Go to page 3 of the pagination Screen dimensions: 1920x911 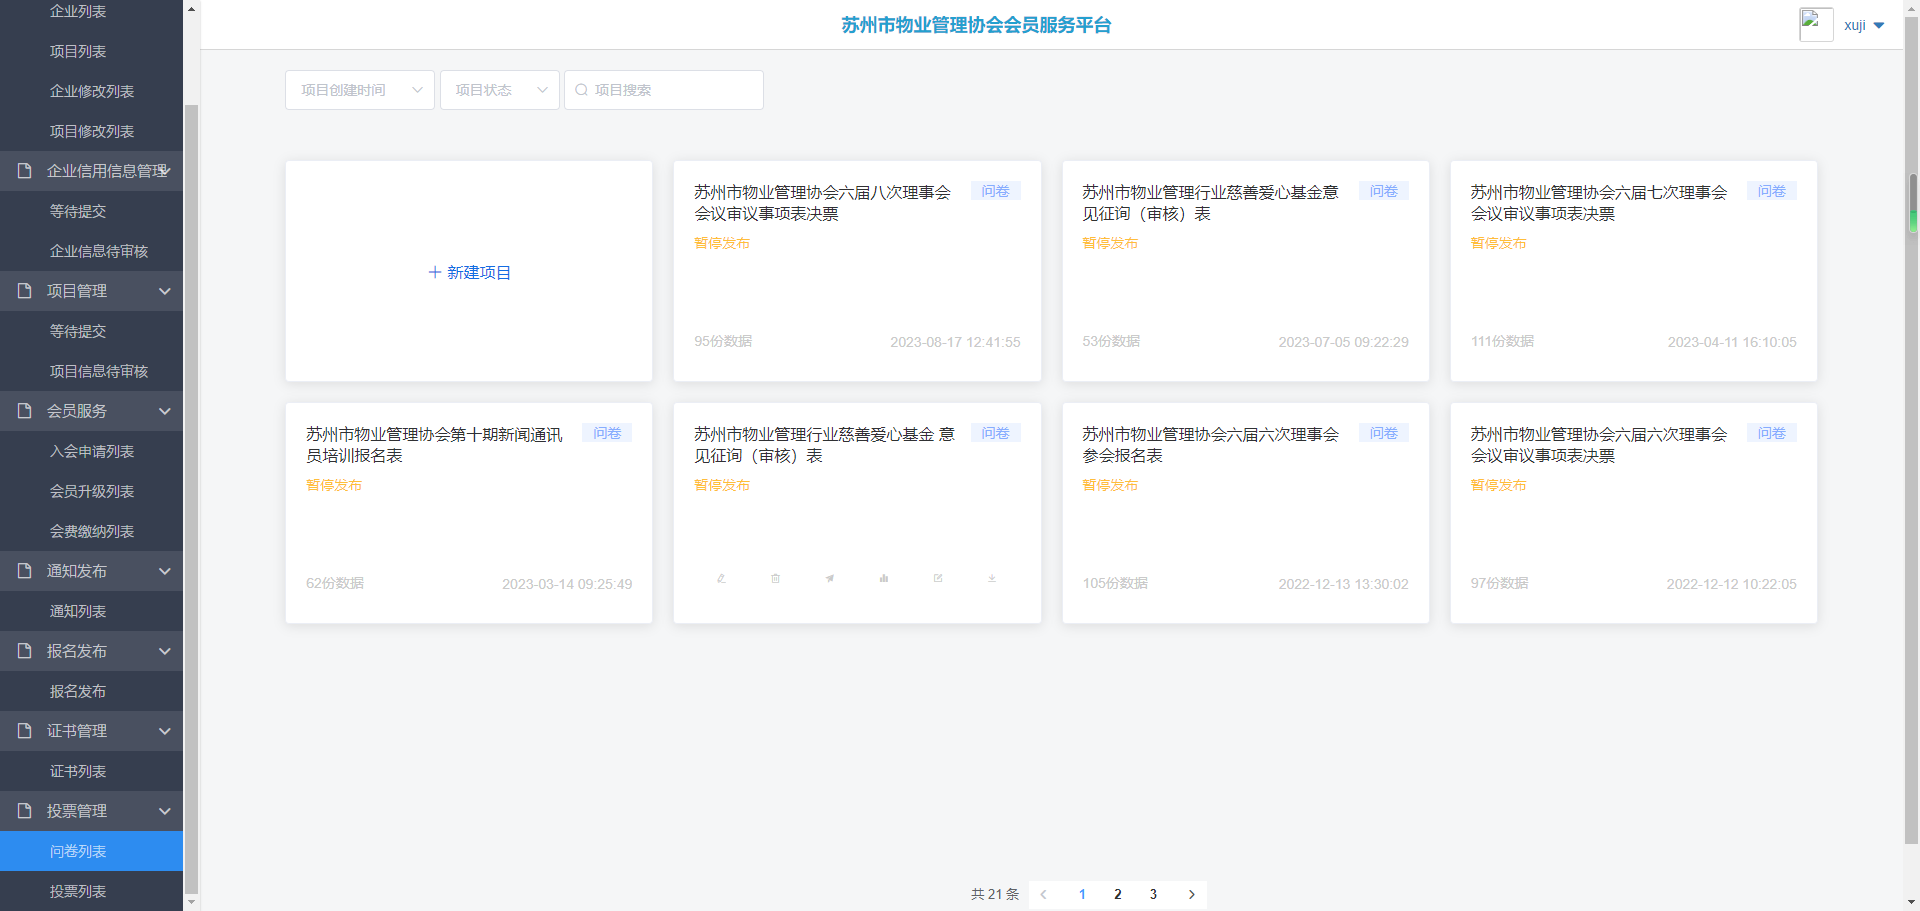click(1153, 894)
